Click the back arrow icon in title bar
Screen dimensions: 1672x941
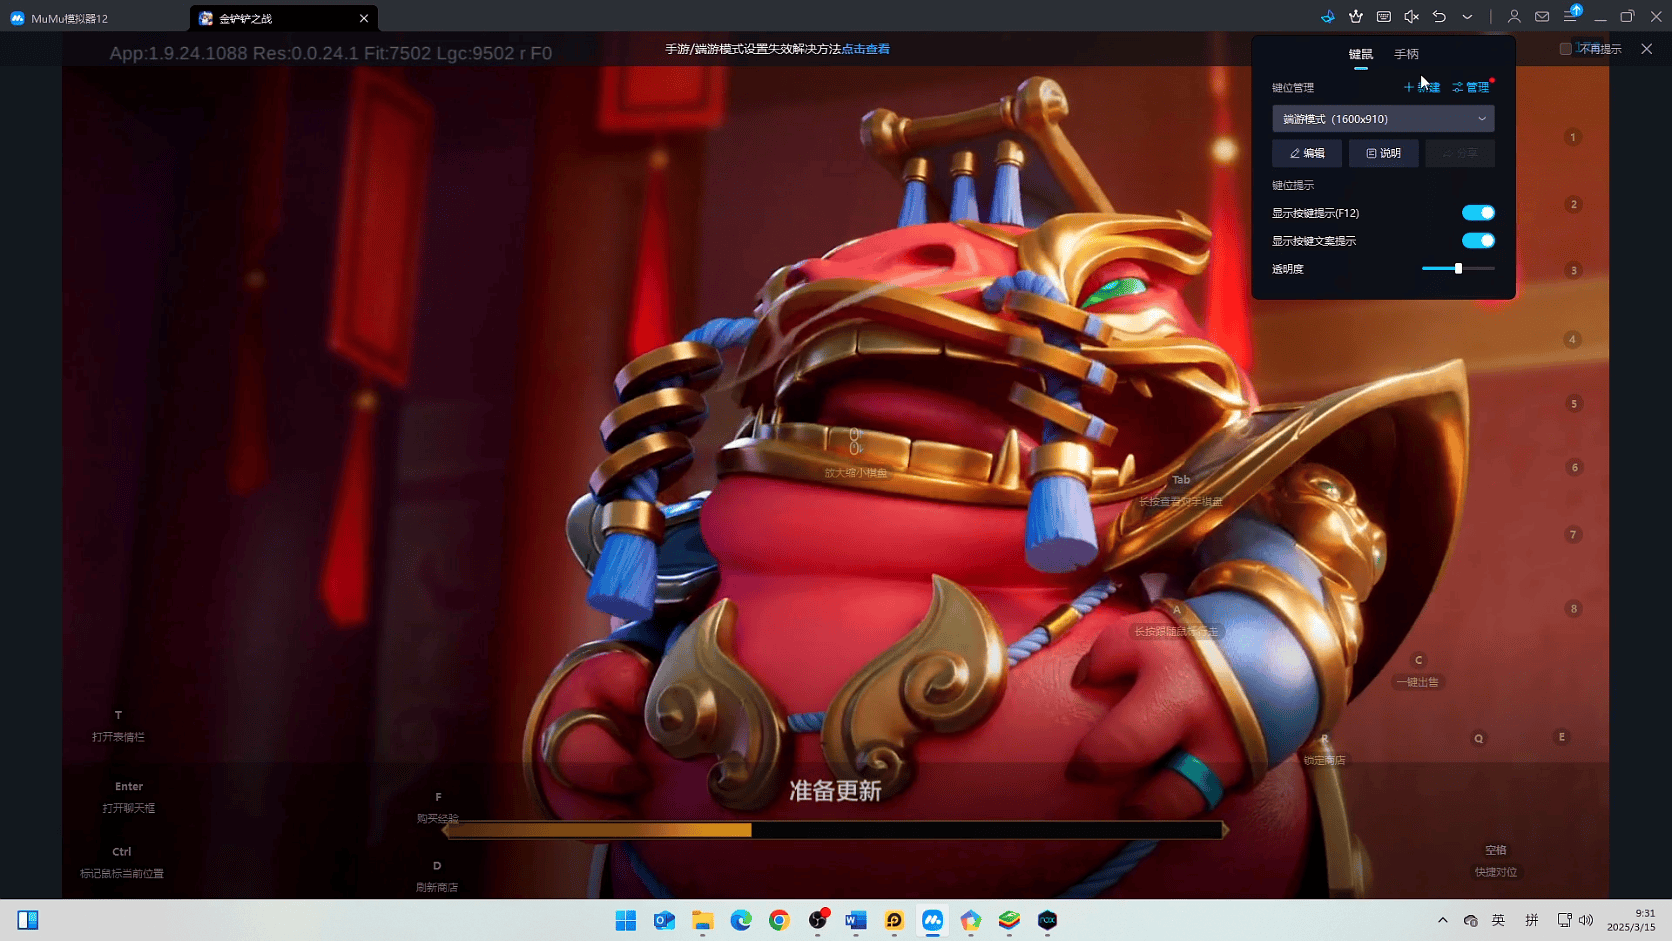tap(1439, 17)
